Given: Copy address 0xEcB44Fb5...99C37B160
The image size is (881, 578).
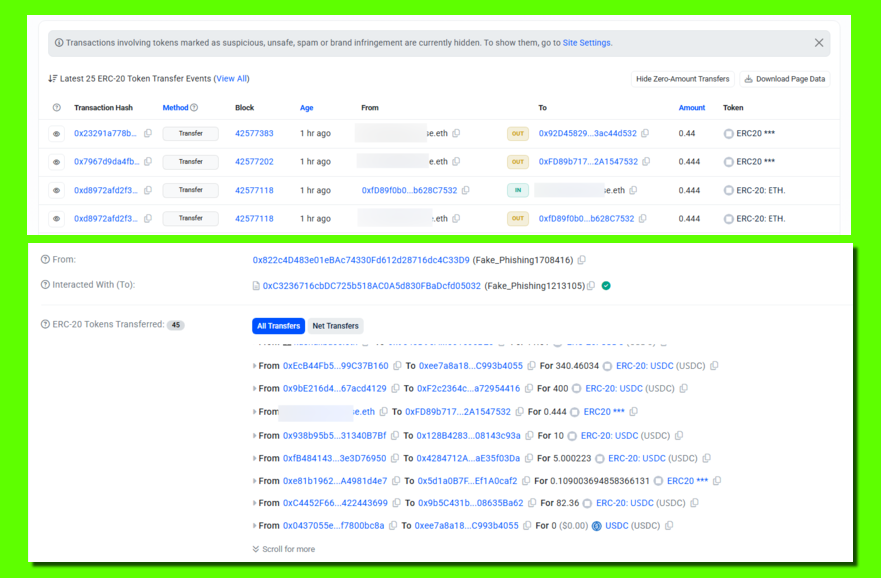Looking at the screenshot, I should click(x=397, y=366).
